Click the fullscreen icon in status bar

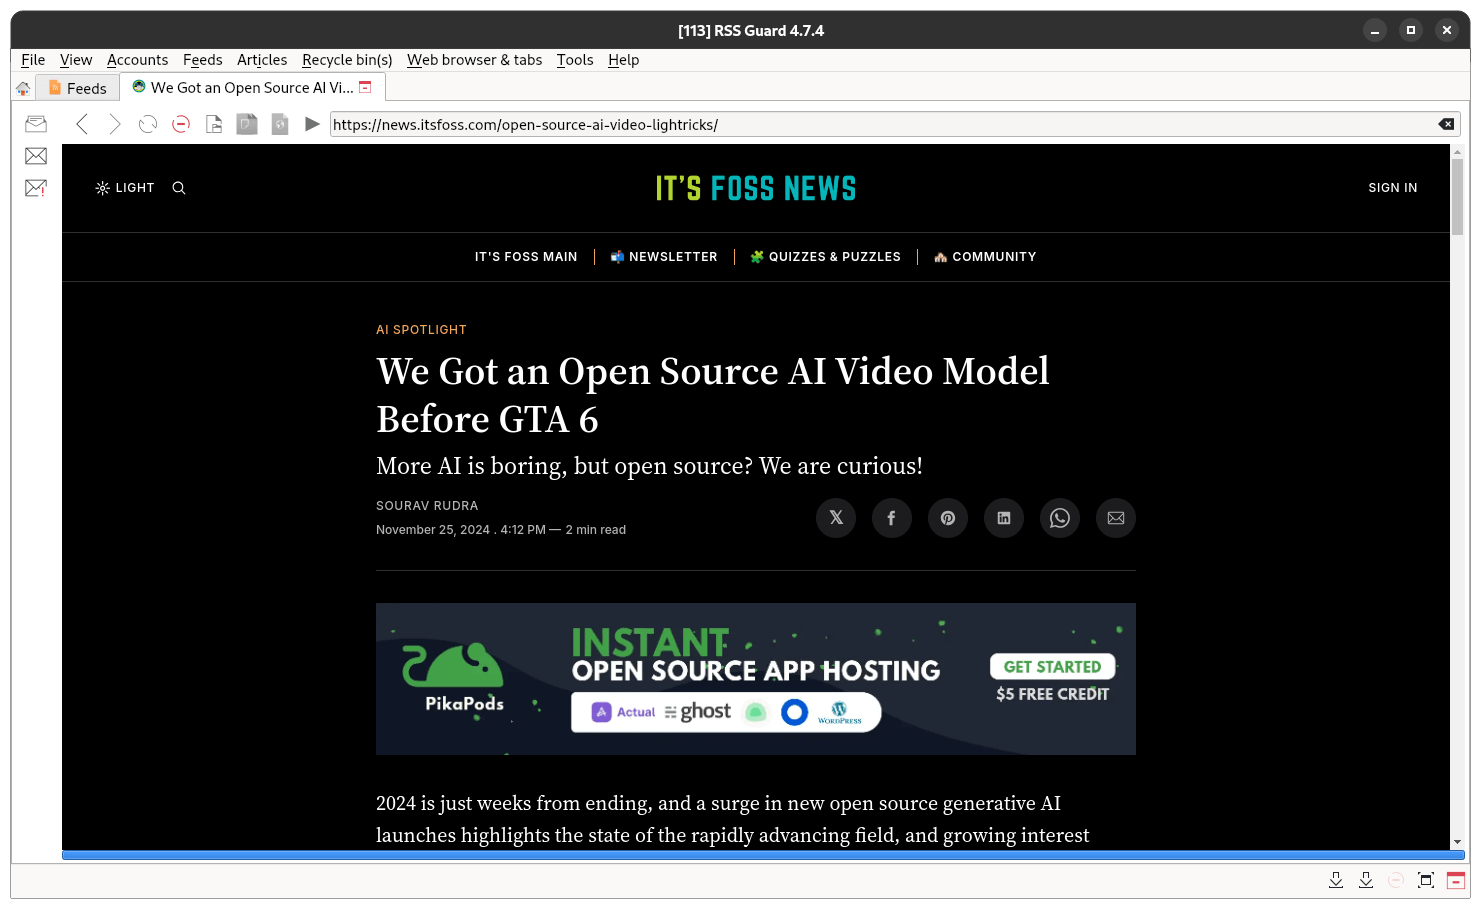pos(1425,879)
